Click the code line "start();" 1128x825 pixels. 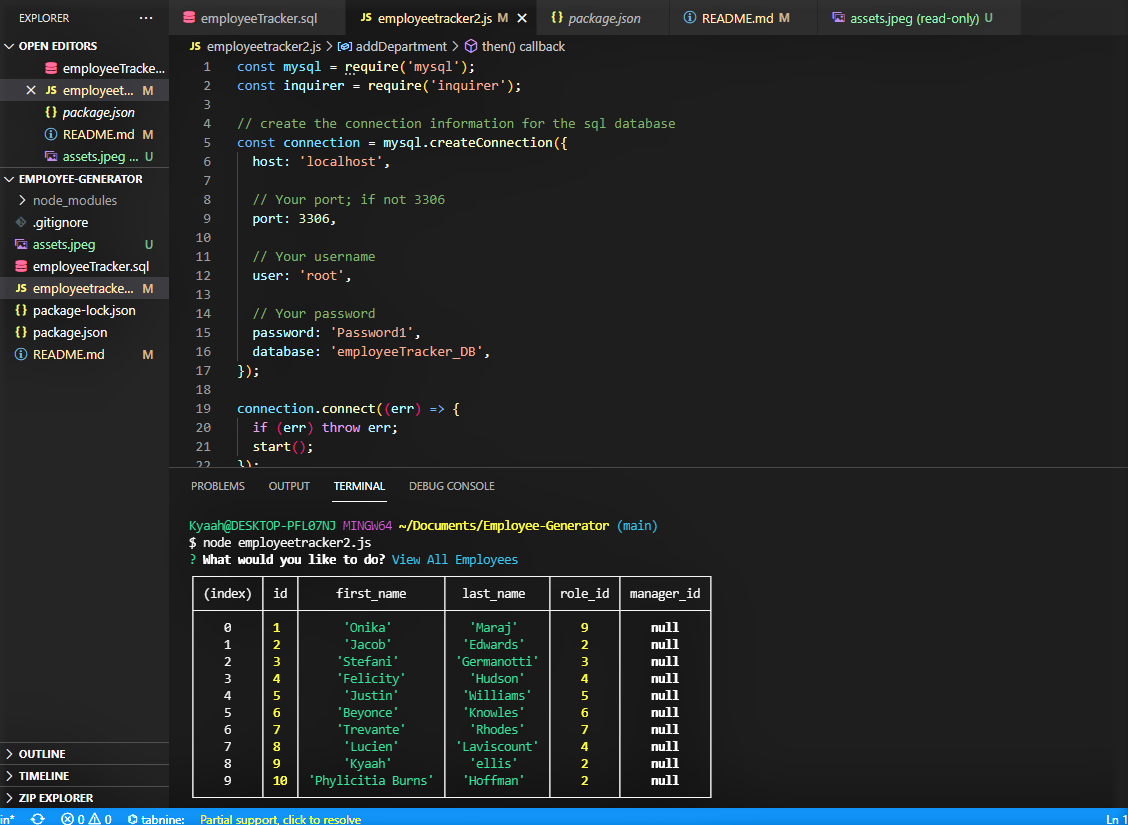tap(283, 447)
